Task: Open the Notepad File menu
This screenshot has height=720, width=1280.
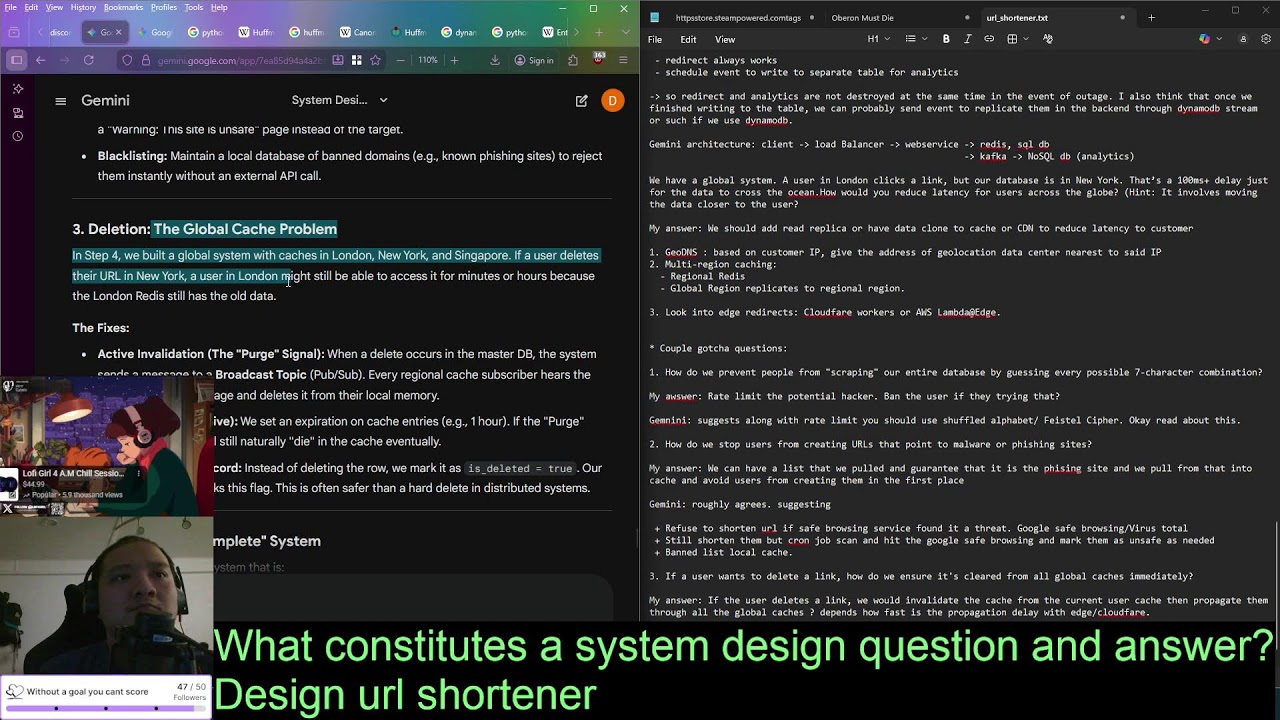Action: coord(655,39)
